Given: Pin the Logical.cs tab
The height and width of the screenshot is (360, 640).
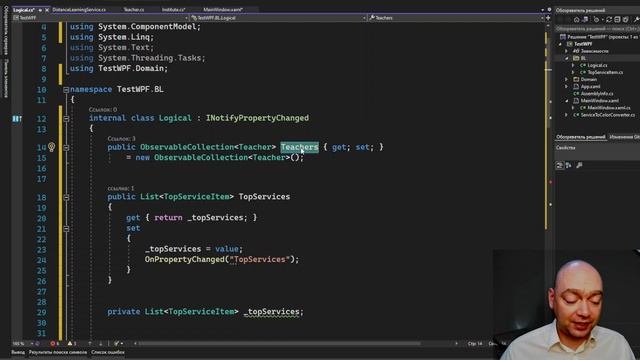Looking at the screenshot, I should [40, 10].
